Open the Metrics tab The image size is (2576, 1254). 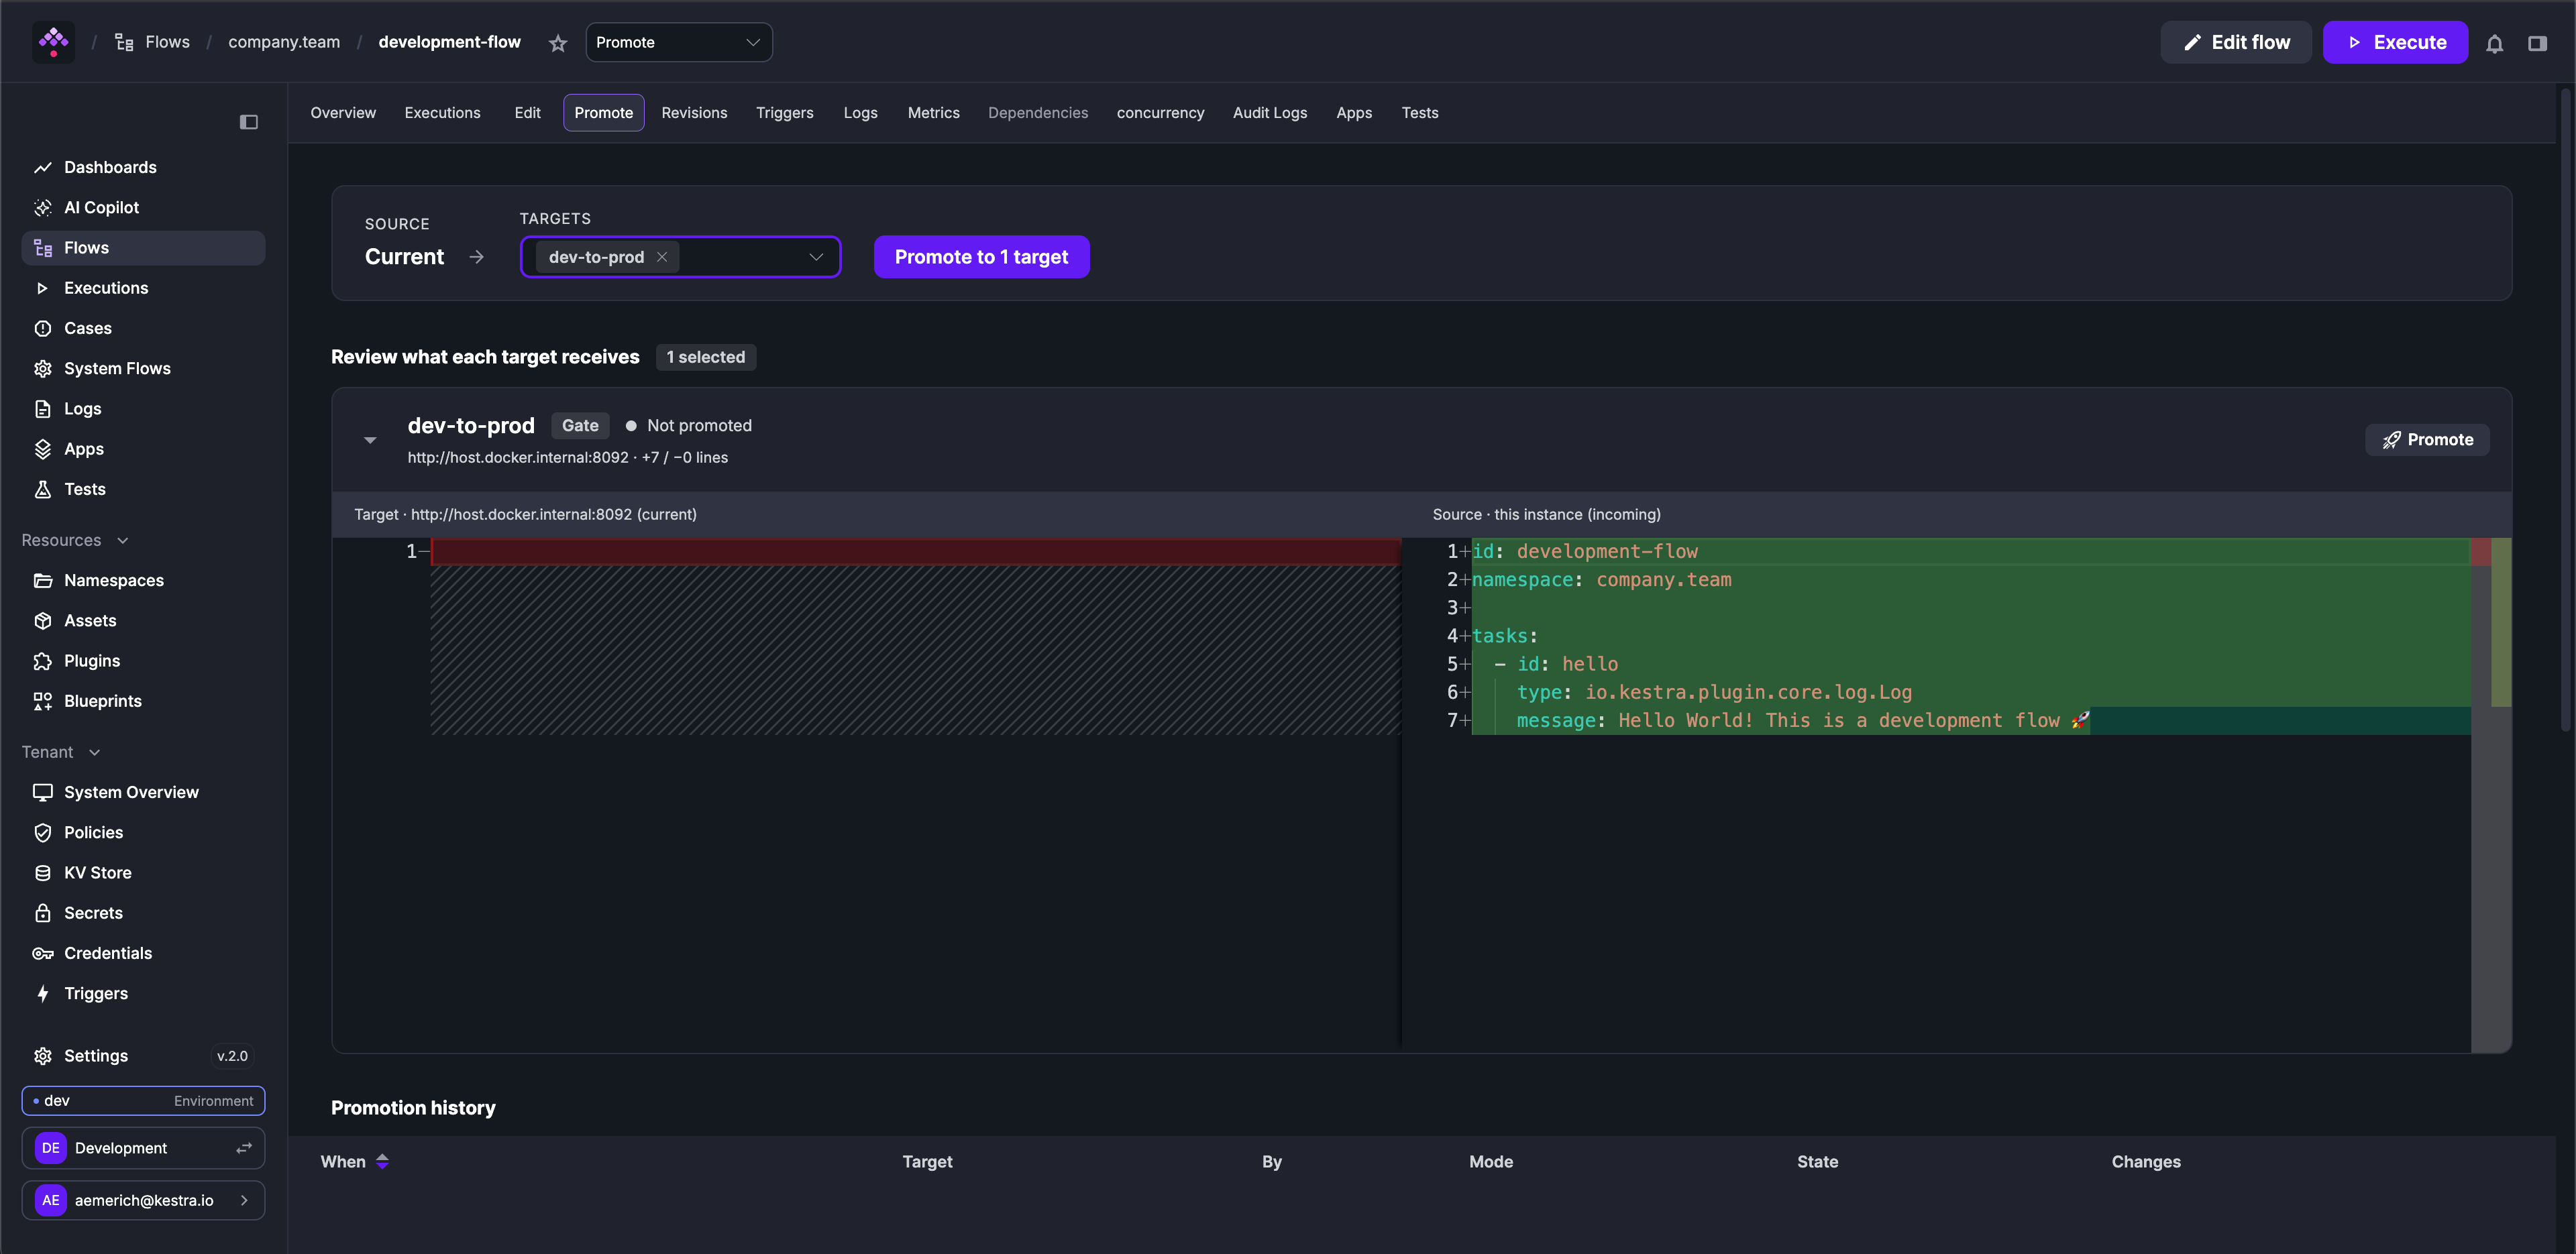[933, 113]
